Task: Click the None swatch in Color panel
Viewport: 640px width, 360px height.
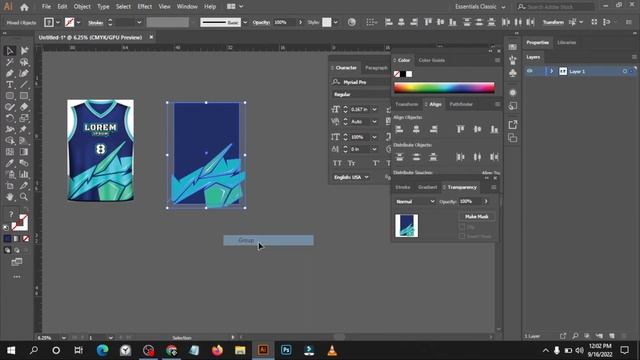Action: tap(397, 74)
